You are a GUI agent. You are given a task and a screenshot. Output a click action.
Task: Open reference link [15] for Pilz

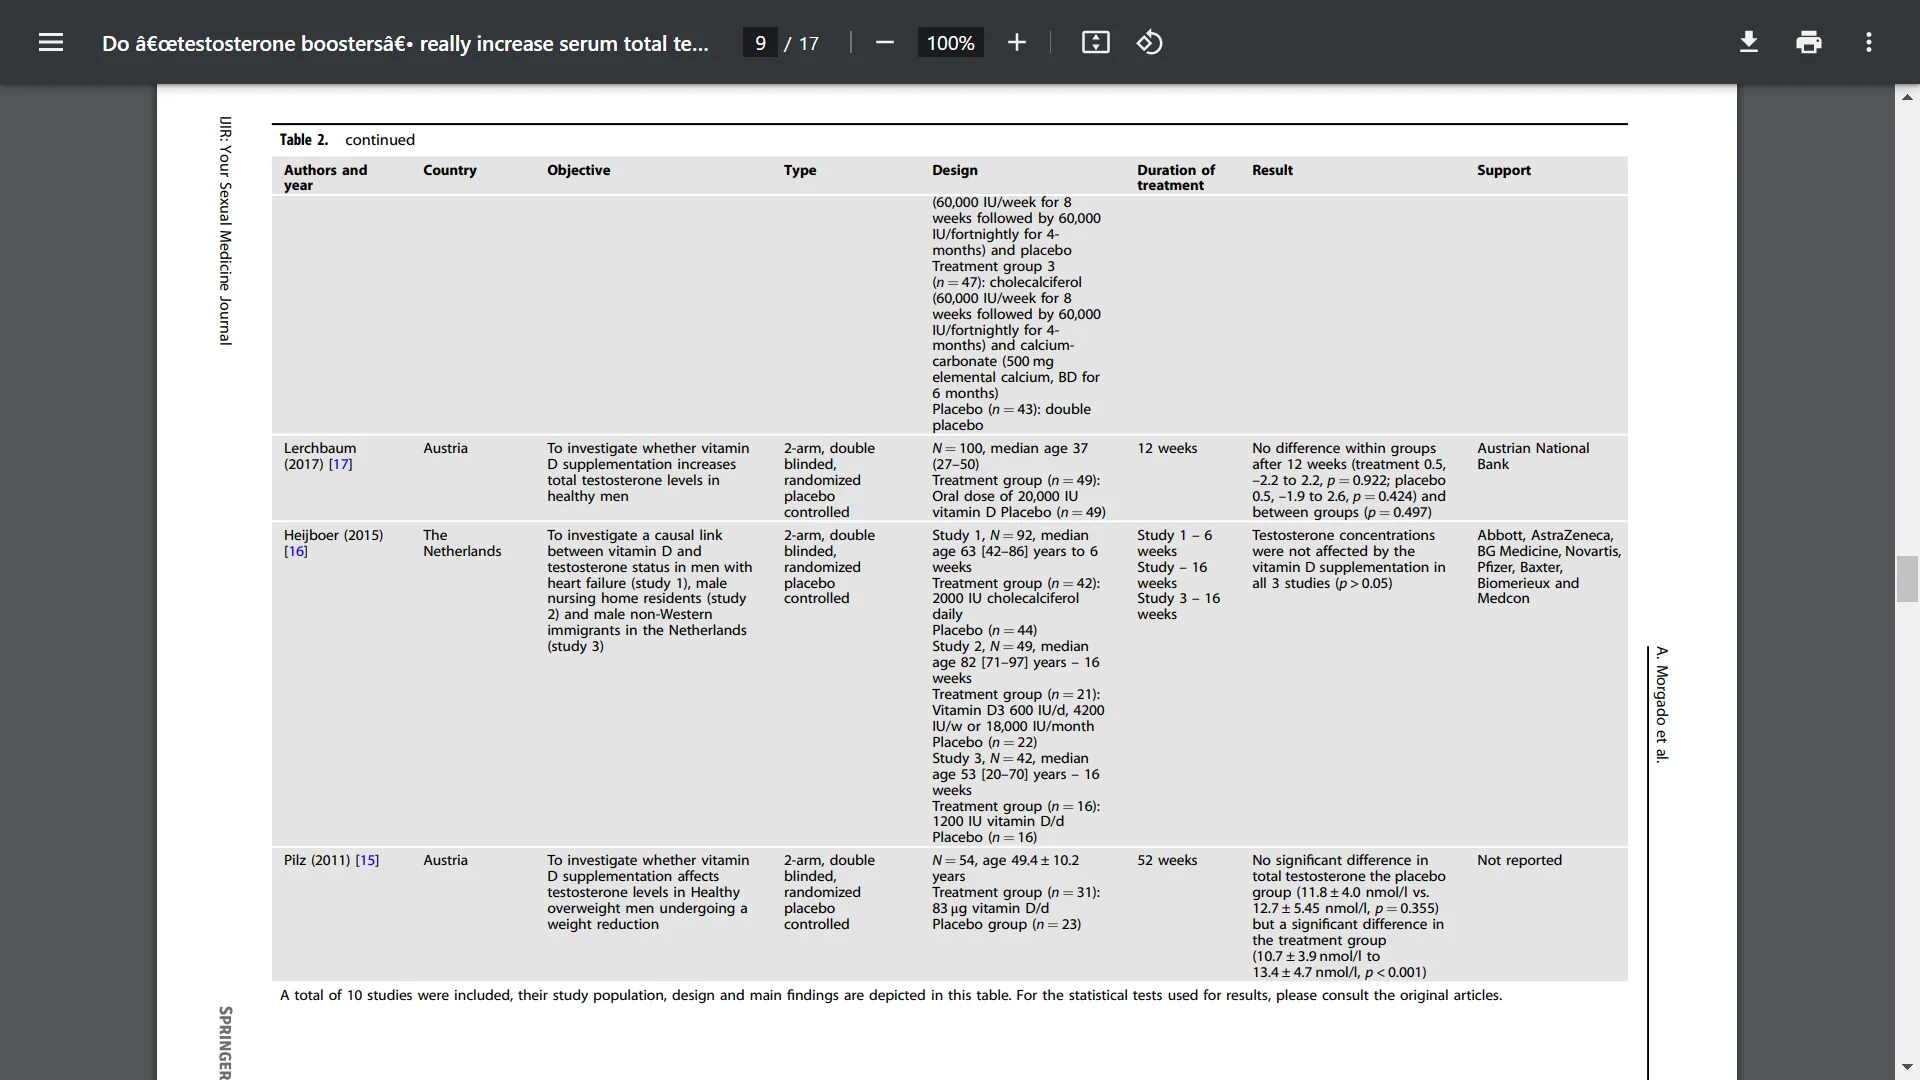[x=367, y=860]
